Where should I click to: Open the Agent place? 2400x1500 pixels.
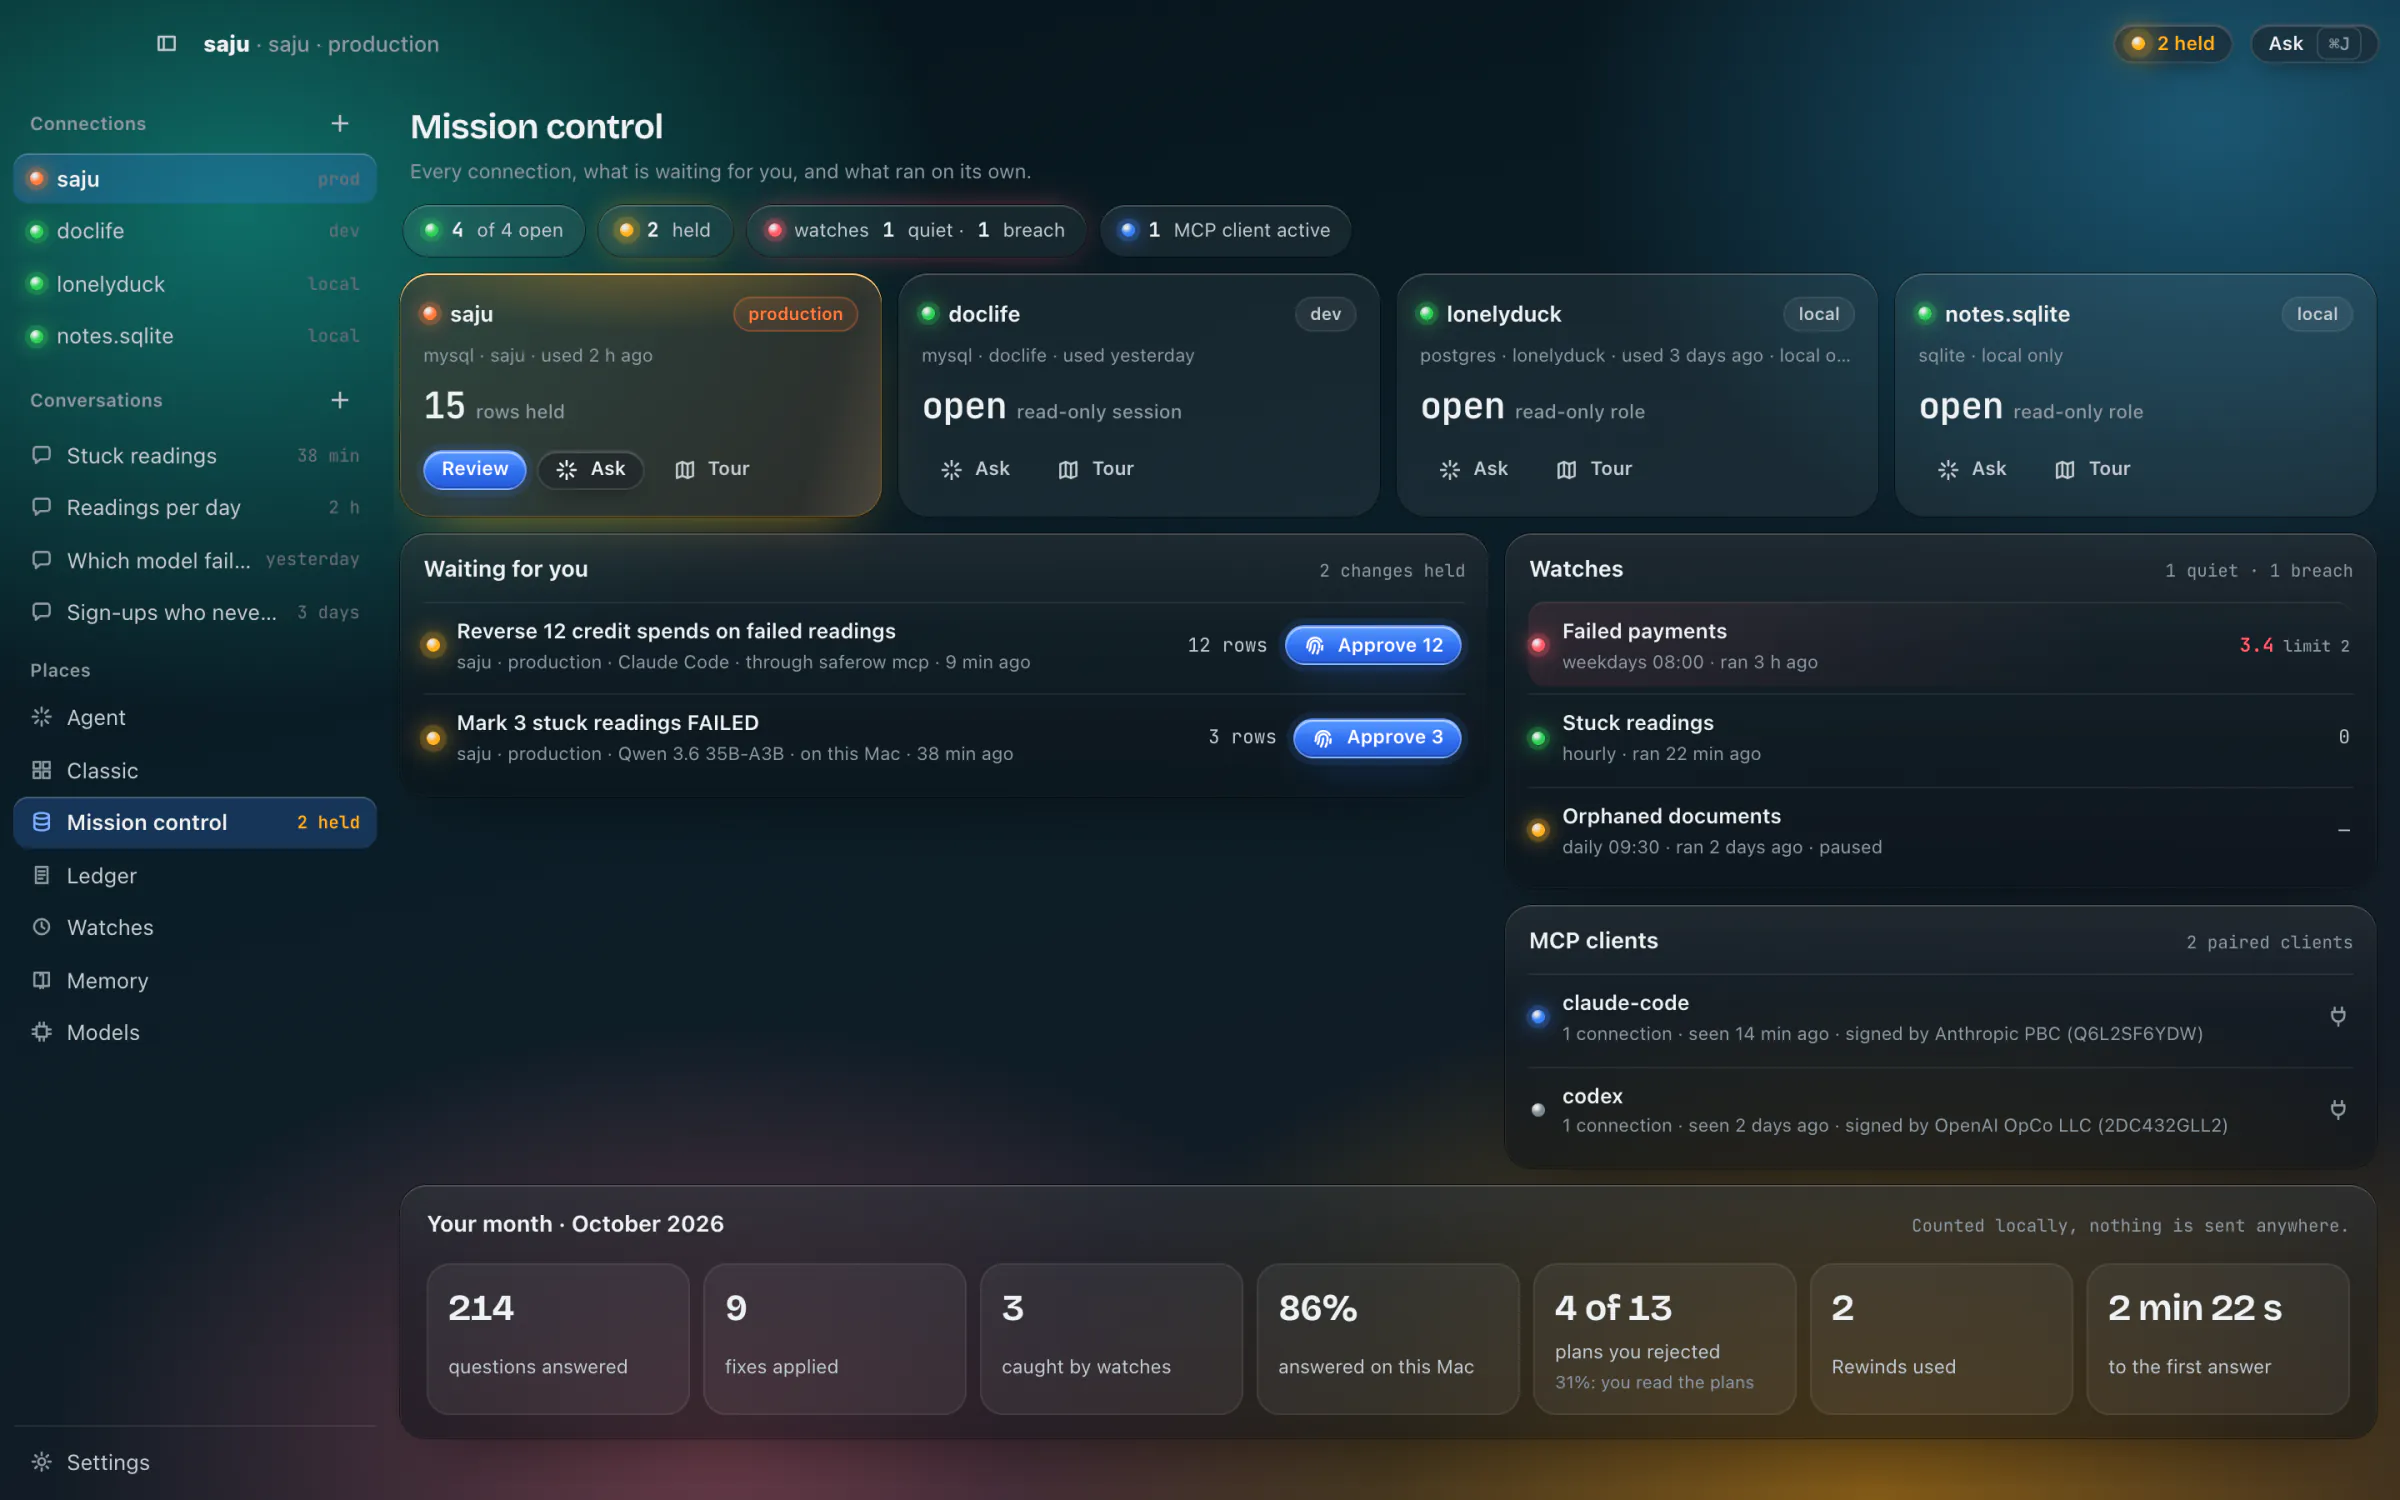pyautogui.click(x=195, y=717)
